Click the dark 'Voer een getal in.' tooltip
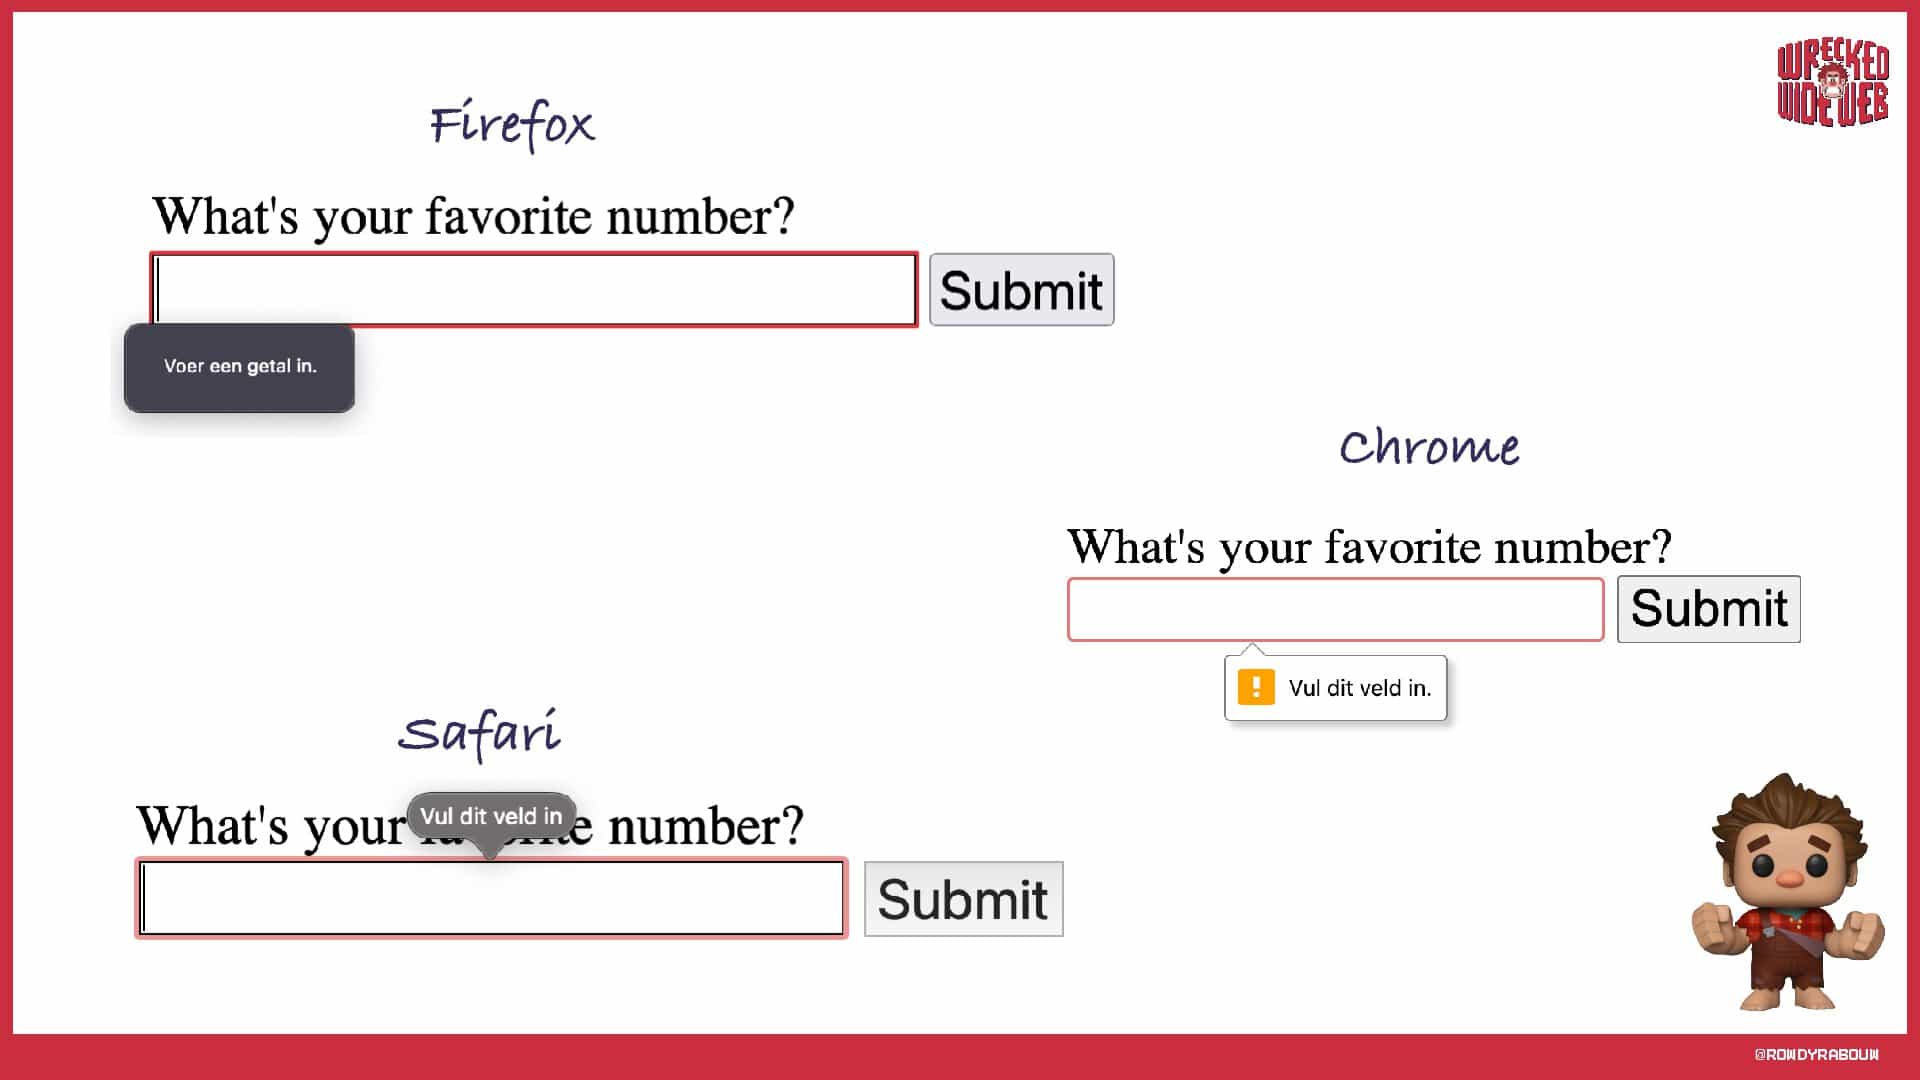The width and height of the screenshot is (1920, 1080). (239, 367)
